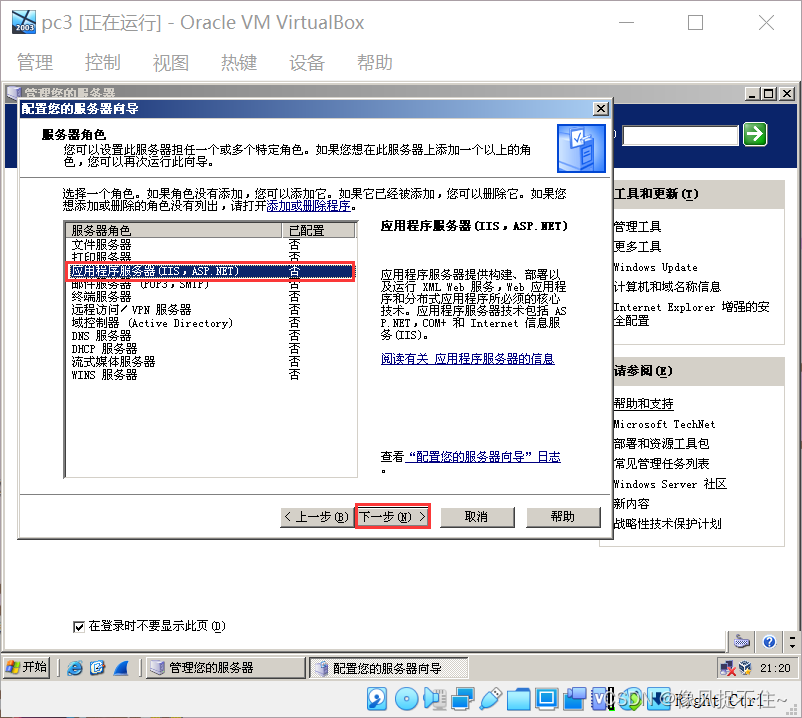Open the 配置您的服务器向导 日志 link

coord(483,457)
